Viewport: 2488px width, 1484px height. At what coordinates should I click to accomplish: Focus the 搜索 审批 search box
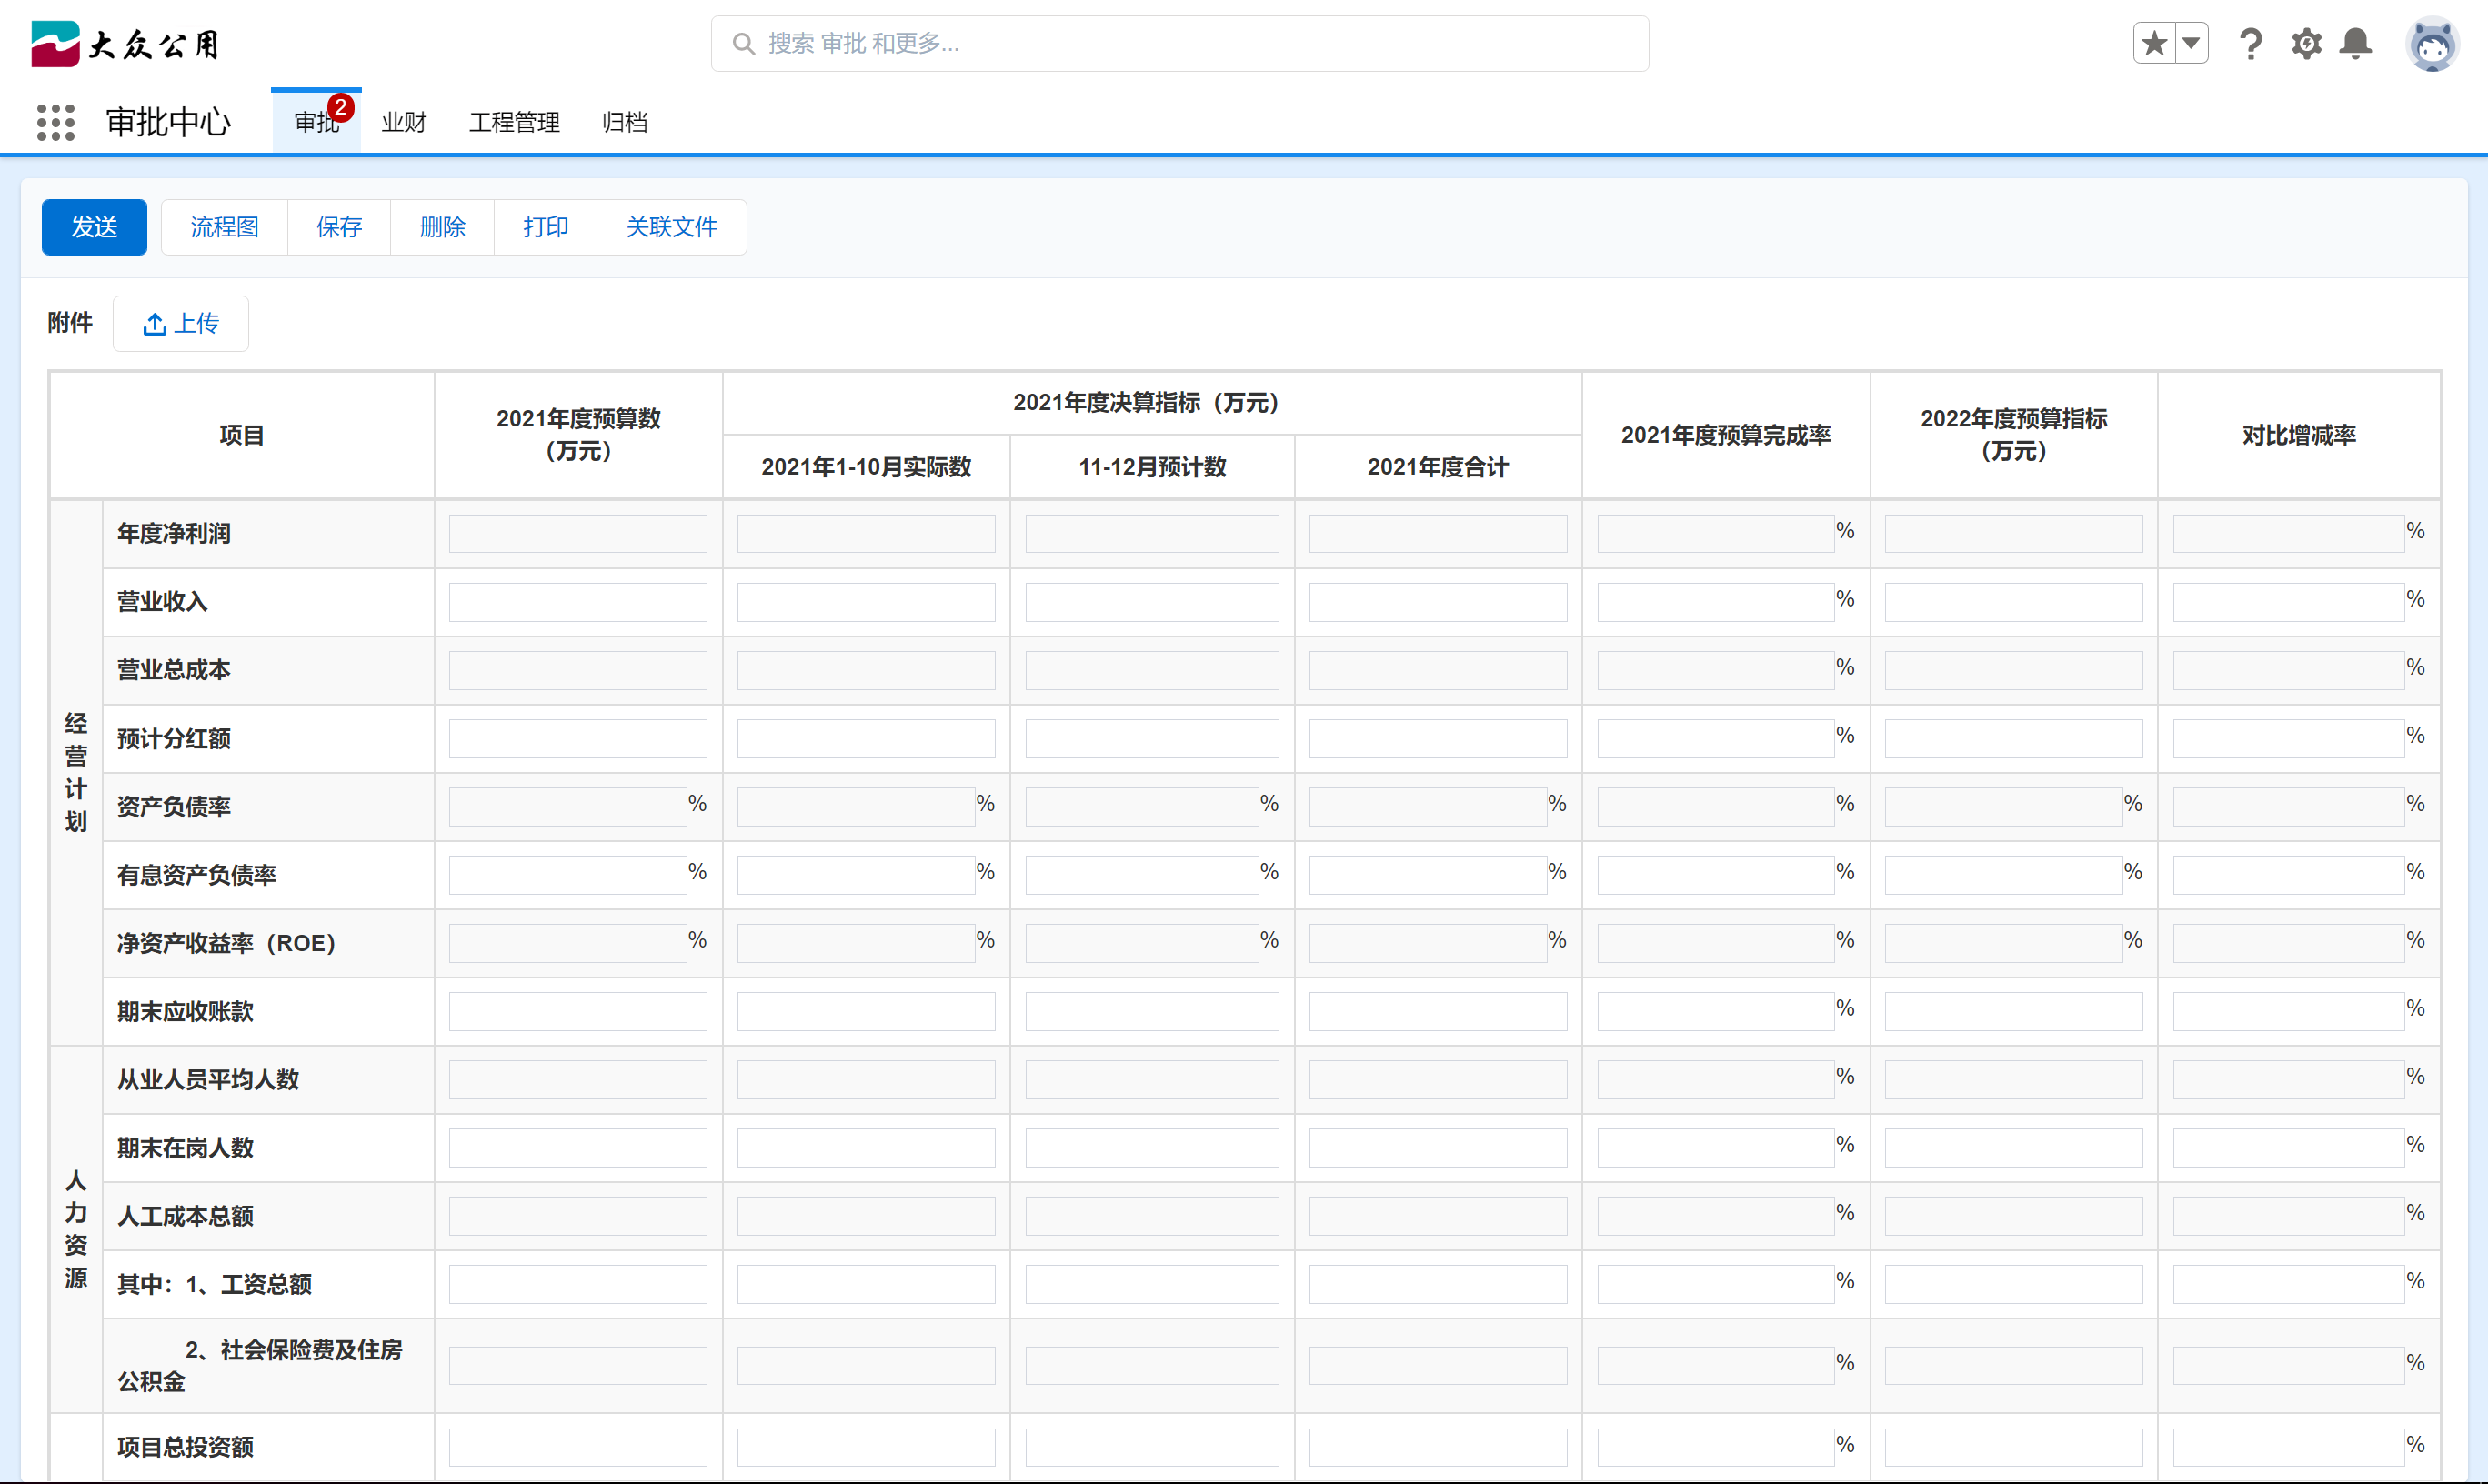point(1180,44)
